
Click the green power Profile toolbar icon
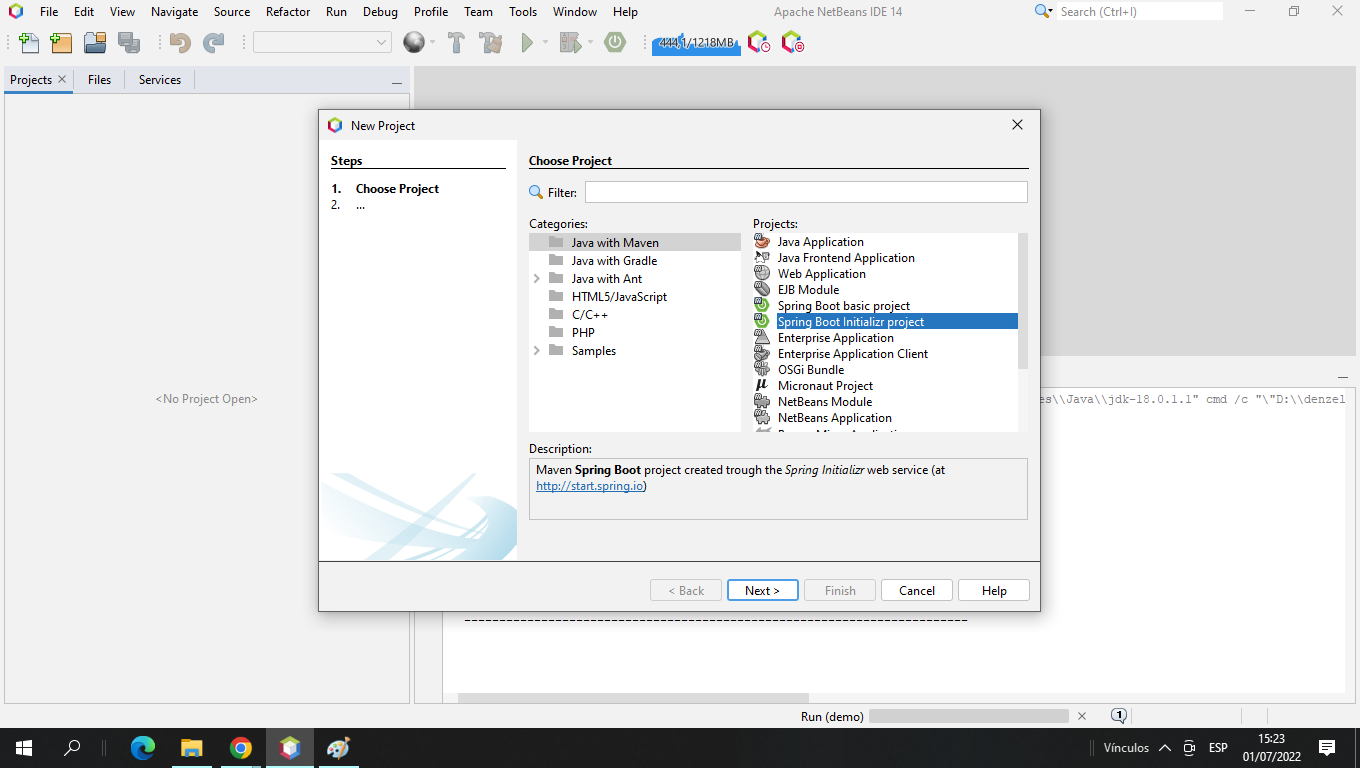click(x=615, y=42)
